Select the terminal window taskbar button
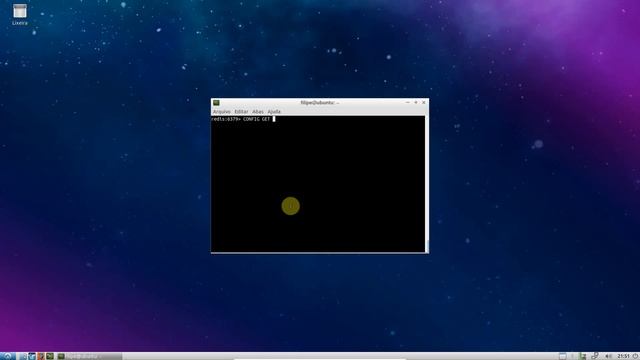Viewport: 640px width, 360px height. [89, 356]
